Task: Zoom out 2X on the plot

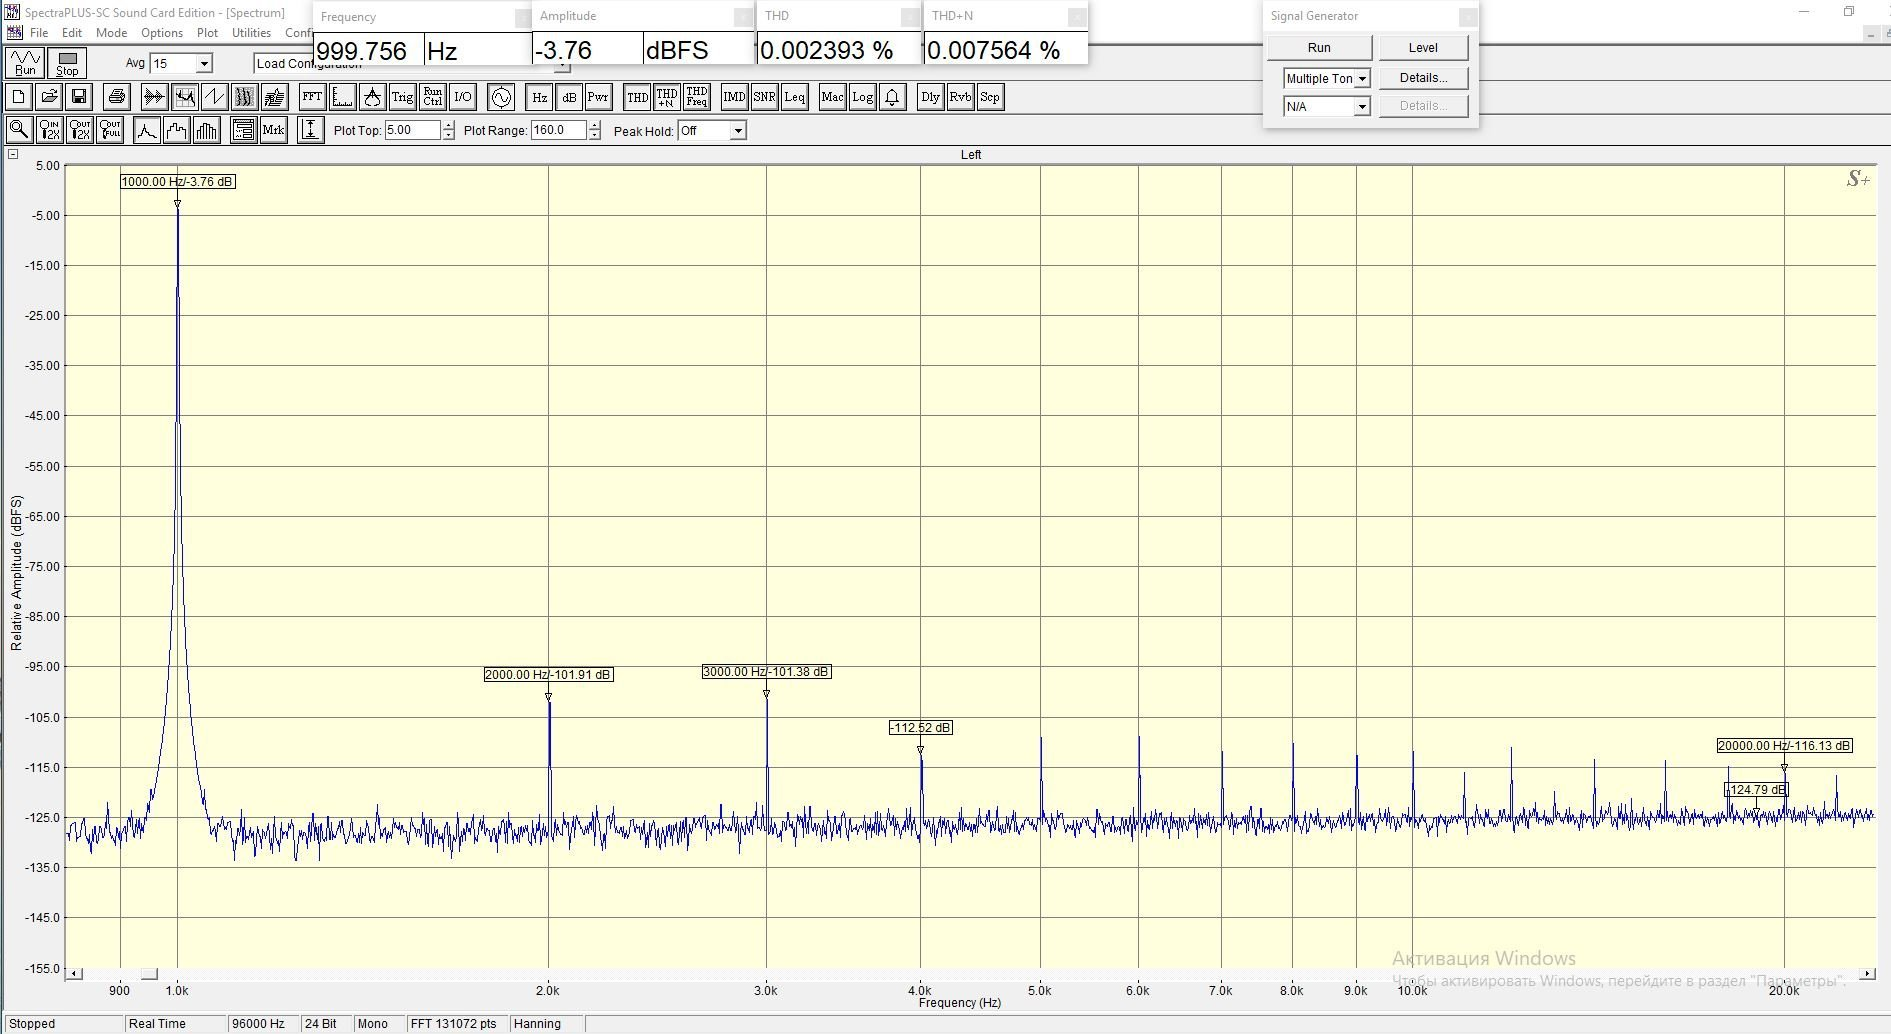Action: (79, 130)
